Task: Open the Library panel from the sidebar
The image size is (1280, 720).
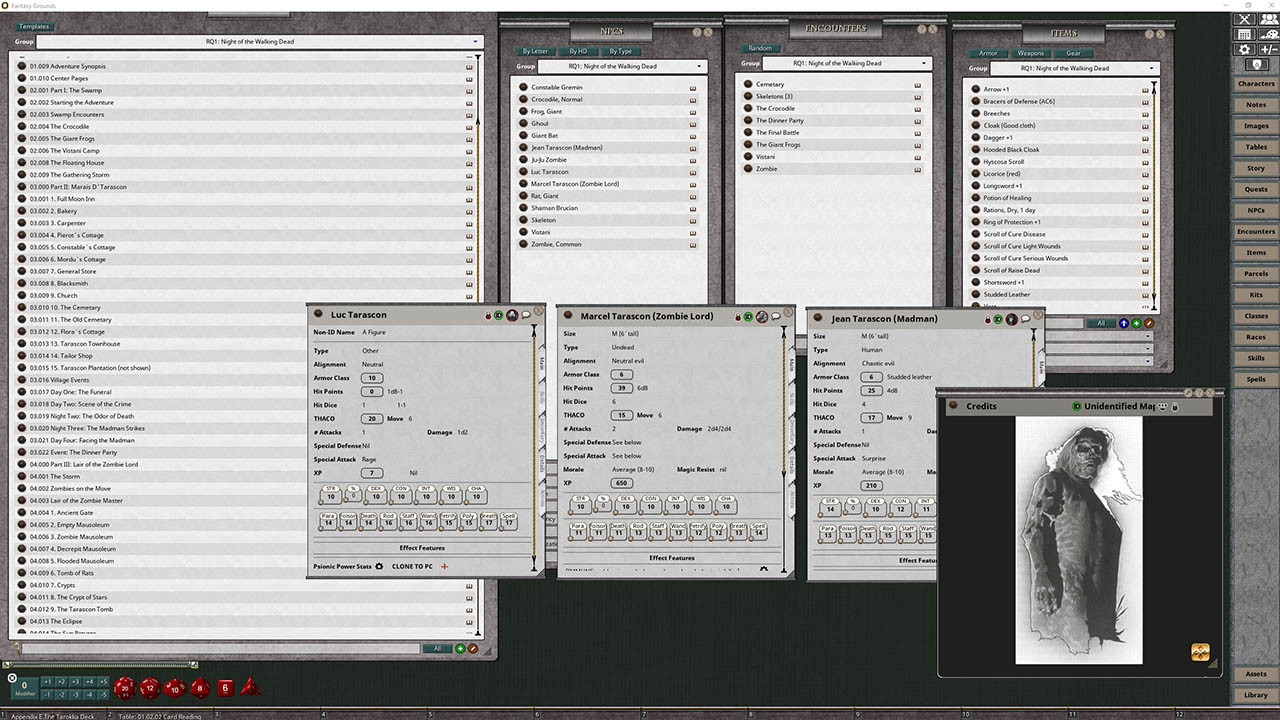Action: [x=1257, y=695]
